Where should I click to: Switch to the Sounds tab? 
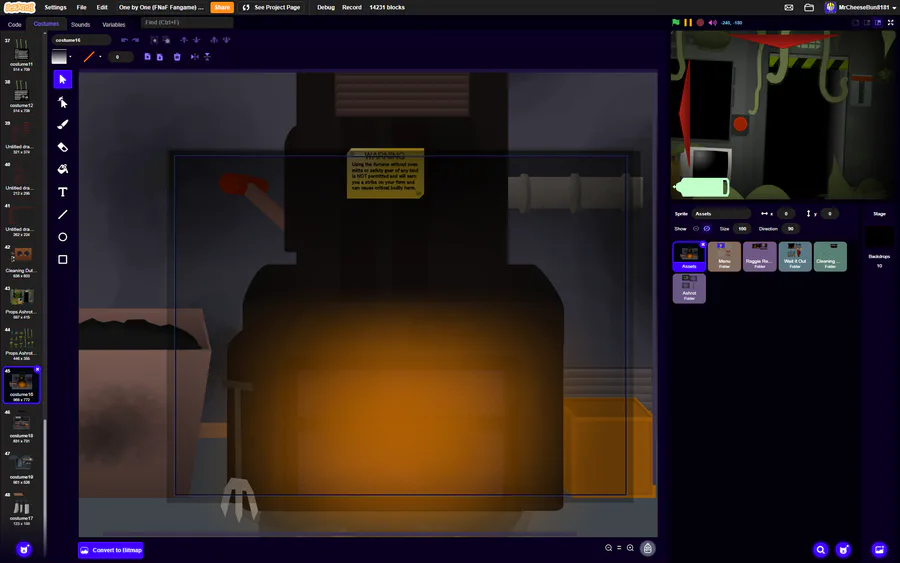click(x=80, y=25)
